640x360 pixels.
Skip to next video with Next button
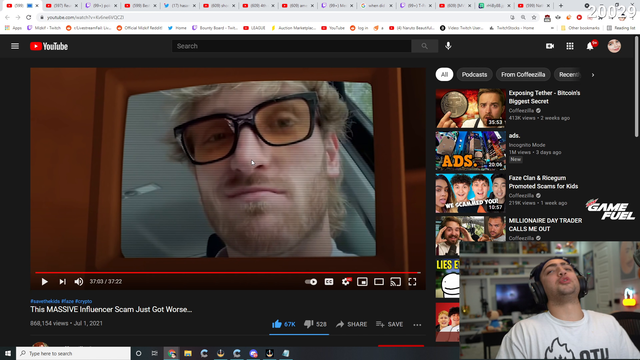[x=62, y=282]
